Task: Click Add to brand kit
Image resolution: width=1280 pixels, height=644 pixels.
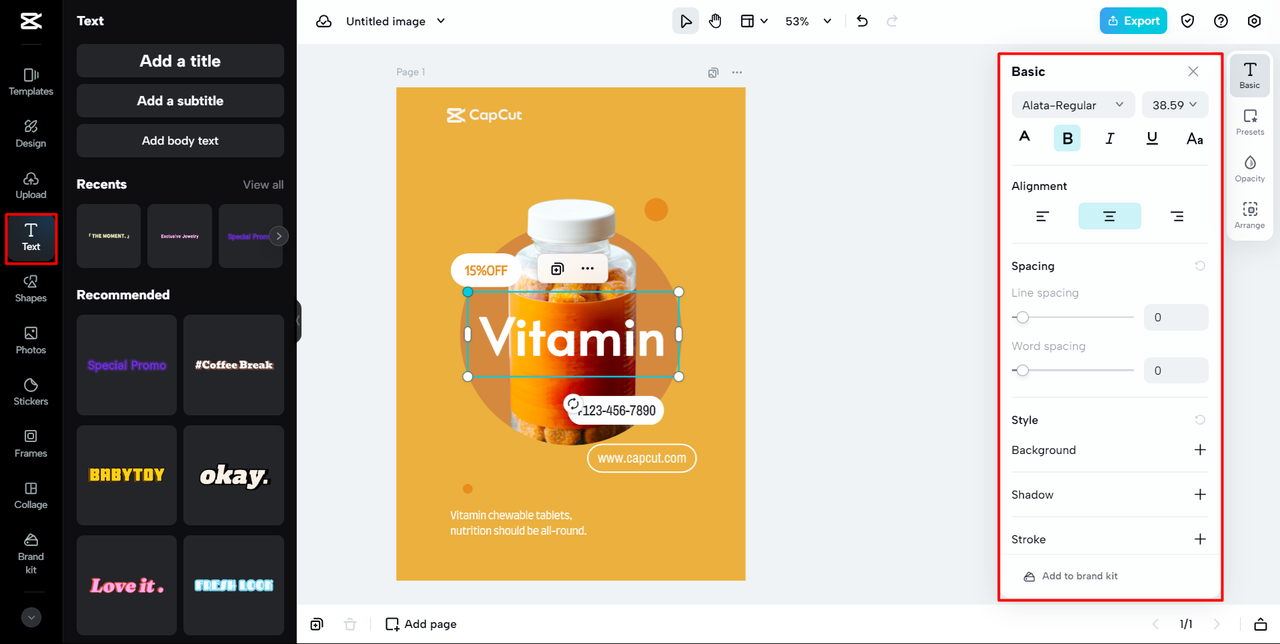Action: point(1070,576)
